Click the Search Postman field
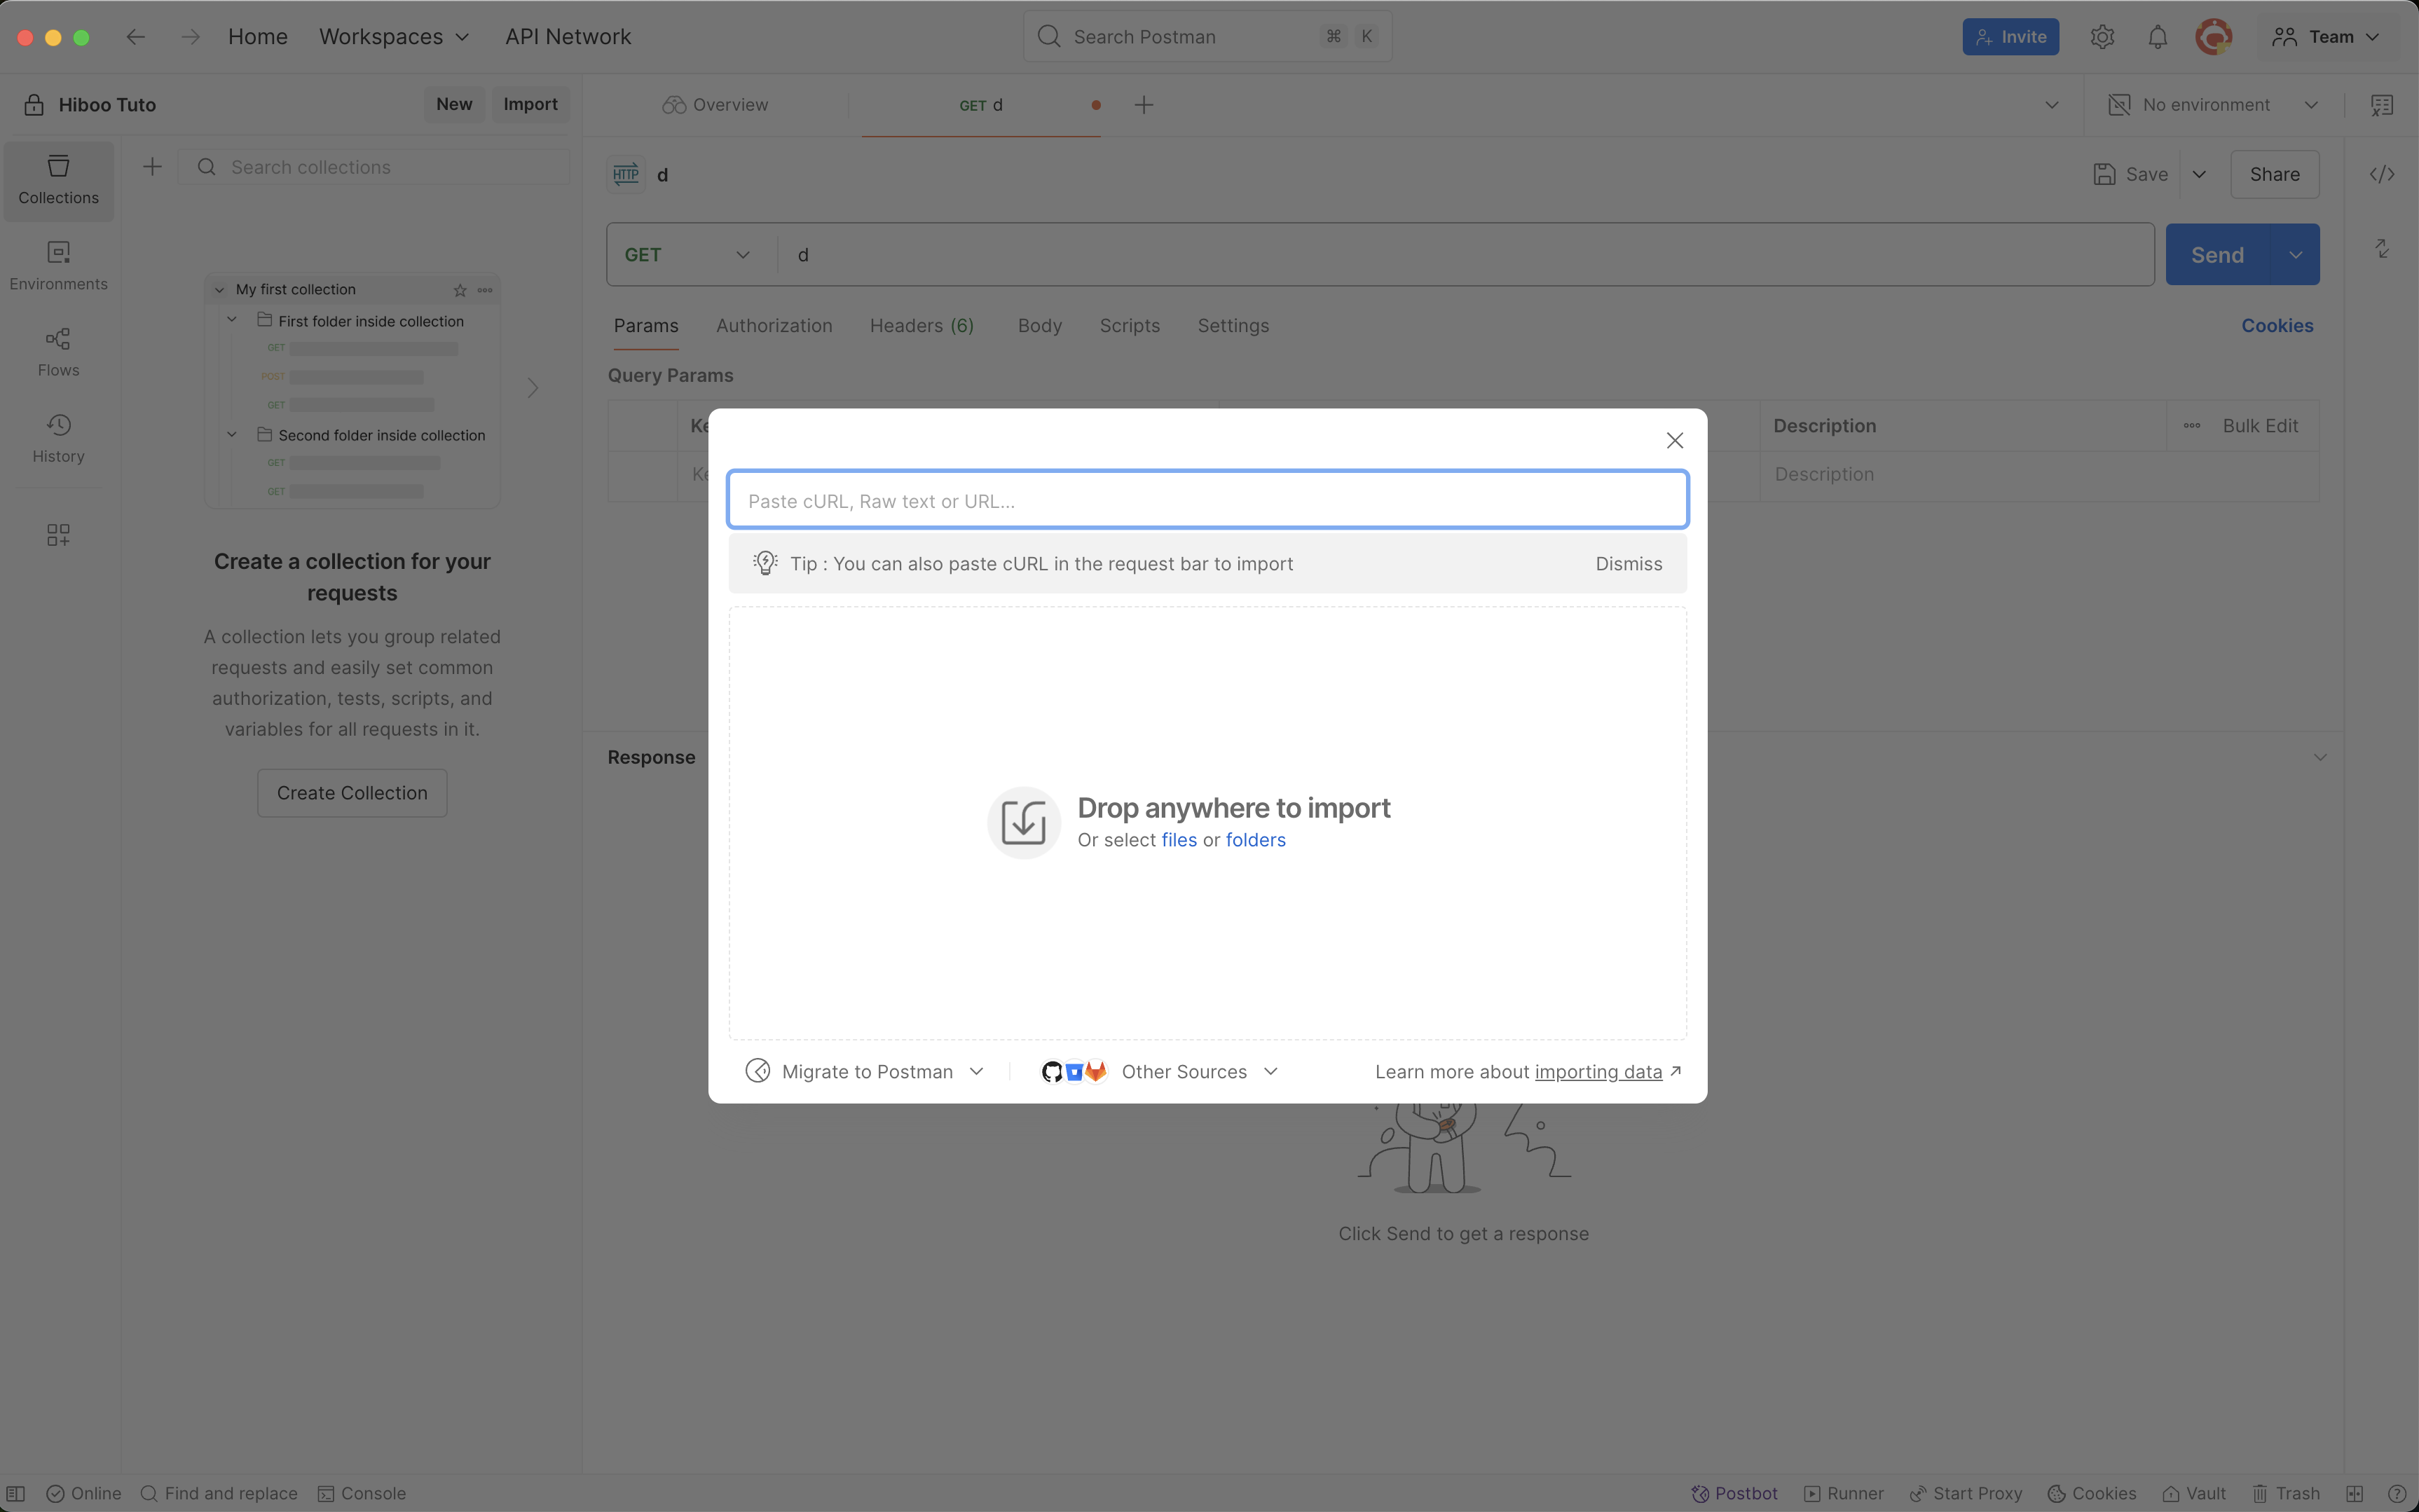Screen dimensions: 2419x1512 (1207, 37)
